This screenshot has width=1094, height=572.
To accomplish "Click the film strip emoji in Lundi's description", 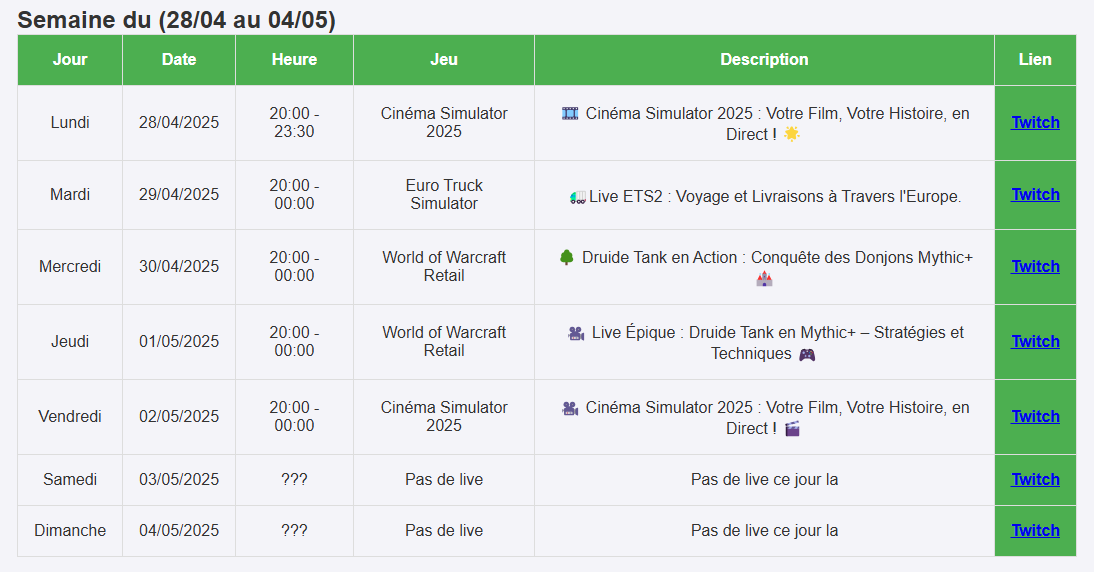I will (x=570, y=114).
